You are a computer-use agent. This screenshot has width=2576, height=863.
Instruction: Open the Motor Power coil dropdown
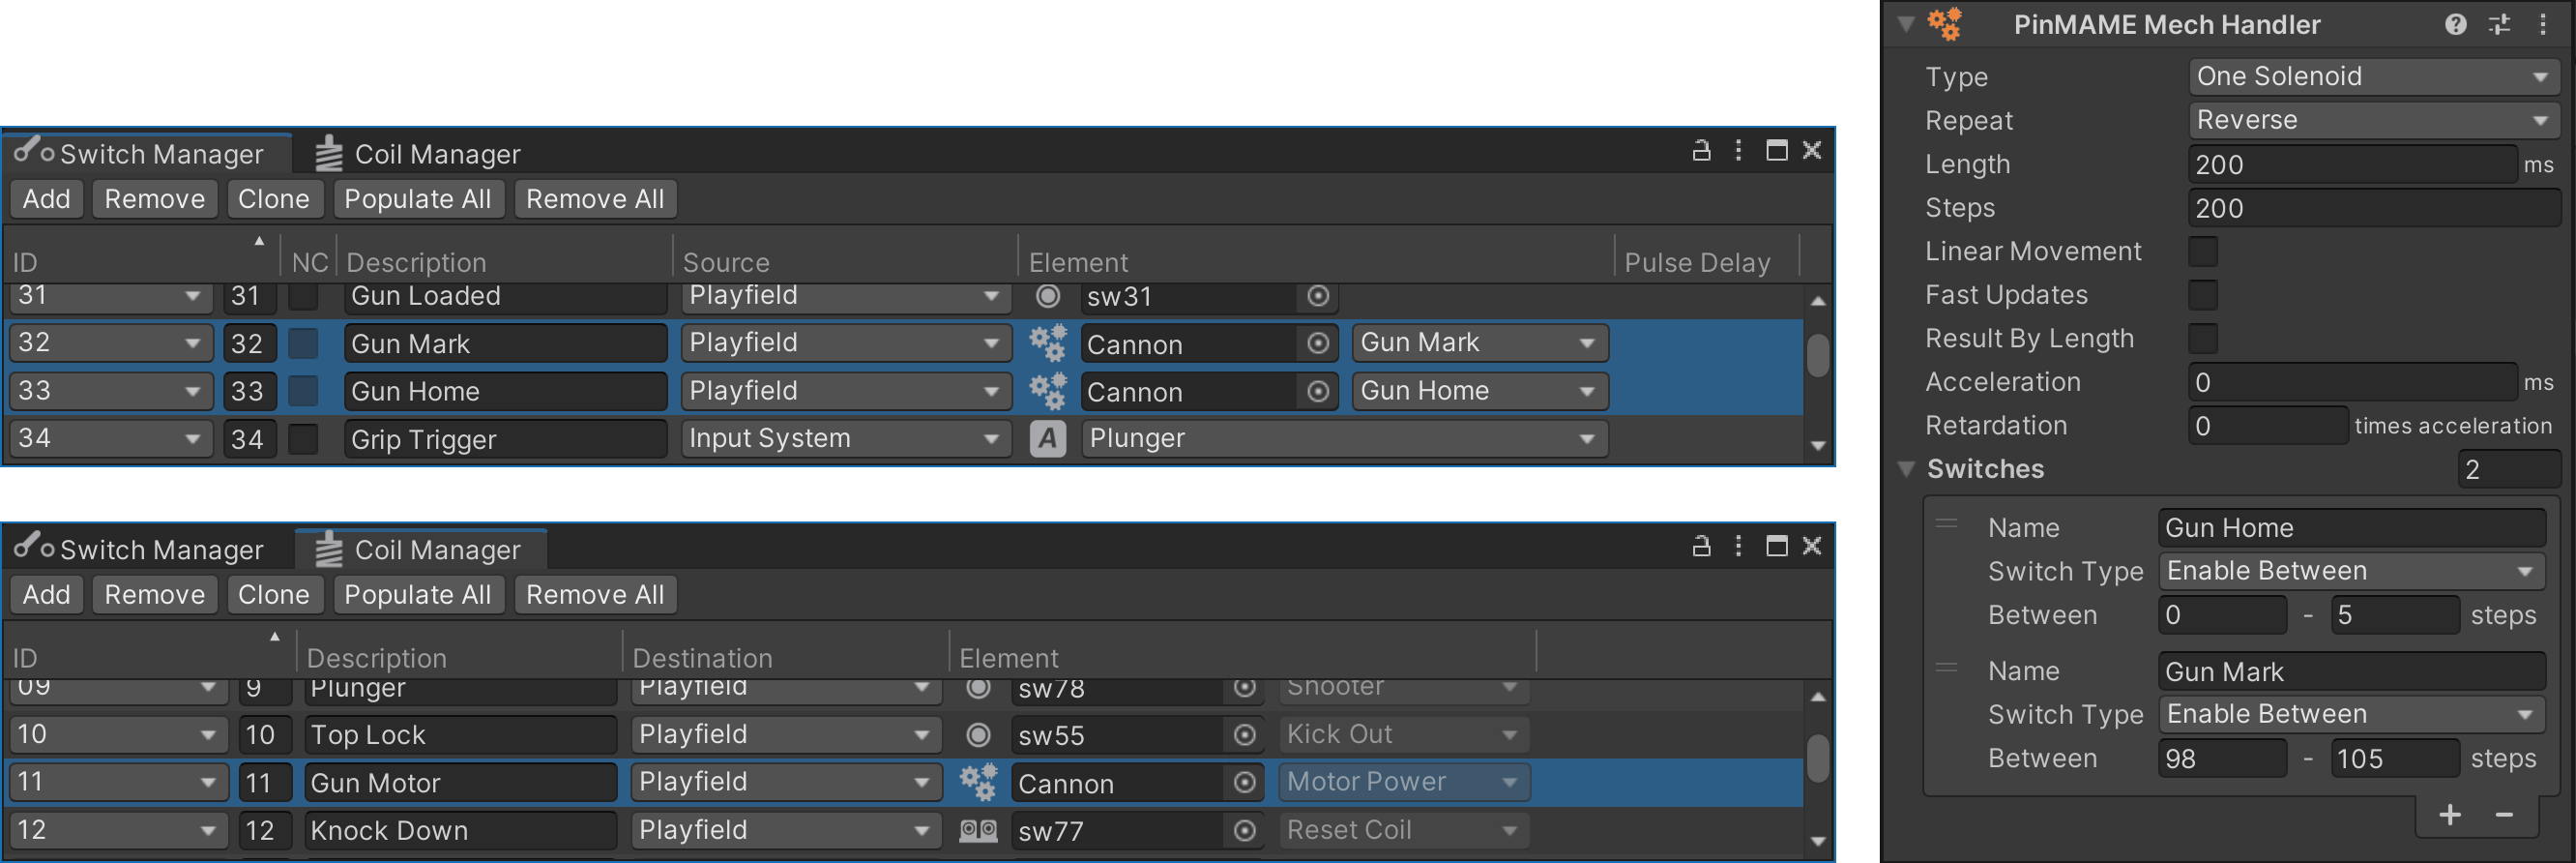[1403, 783]
